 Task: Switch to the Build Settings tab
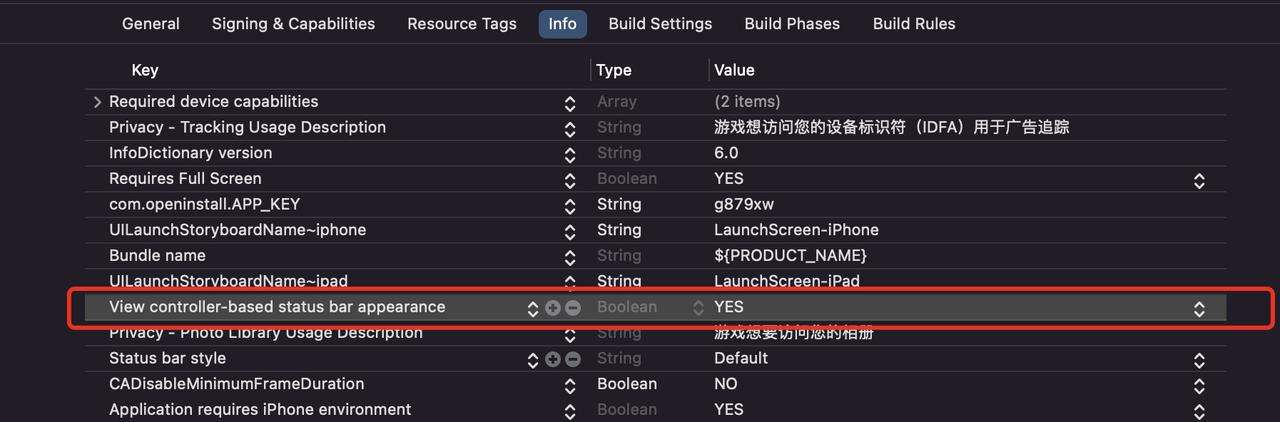point(660,24)
